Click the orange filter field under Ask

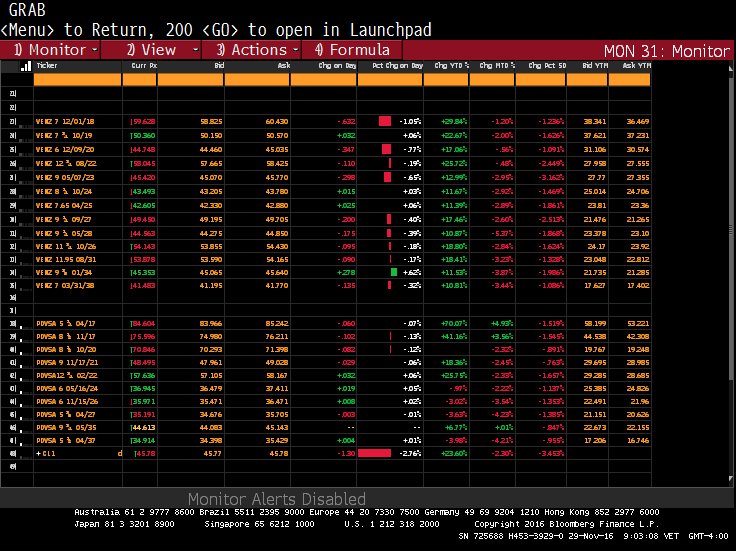(257, 80)
